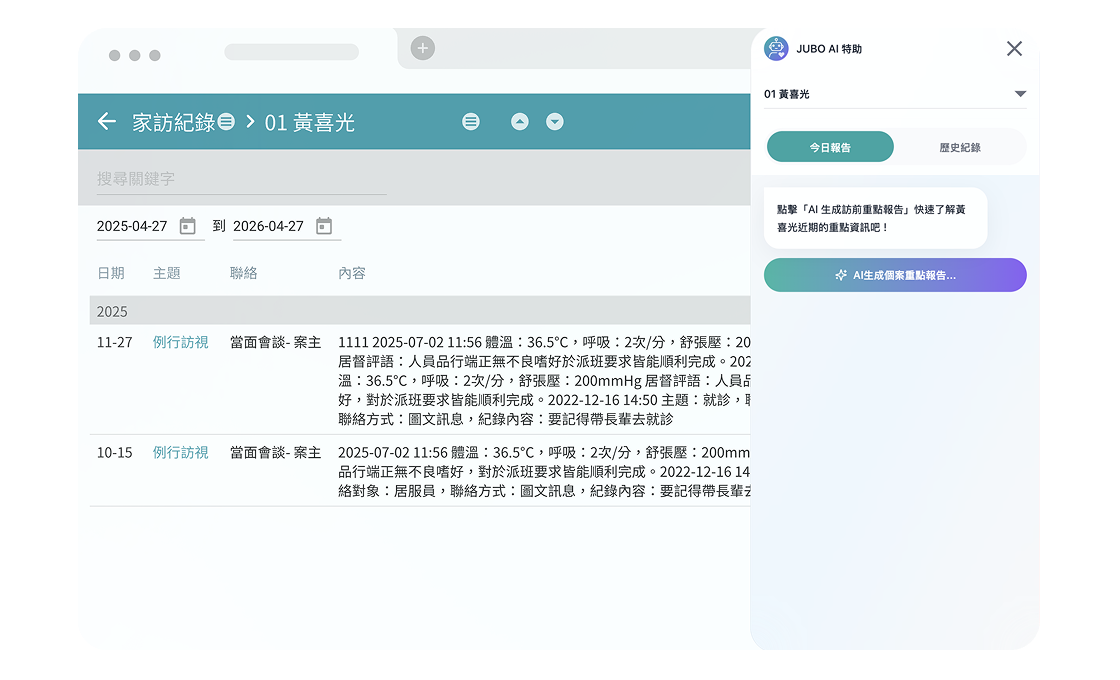Close the JUBO AI 特助 panel

[1014, 49]
